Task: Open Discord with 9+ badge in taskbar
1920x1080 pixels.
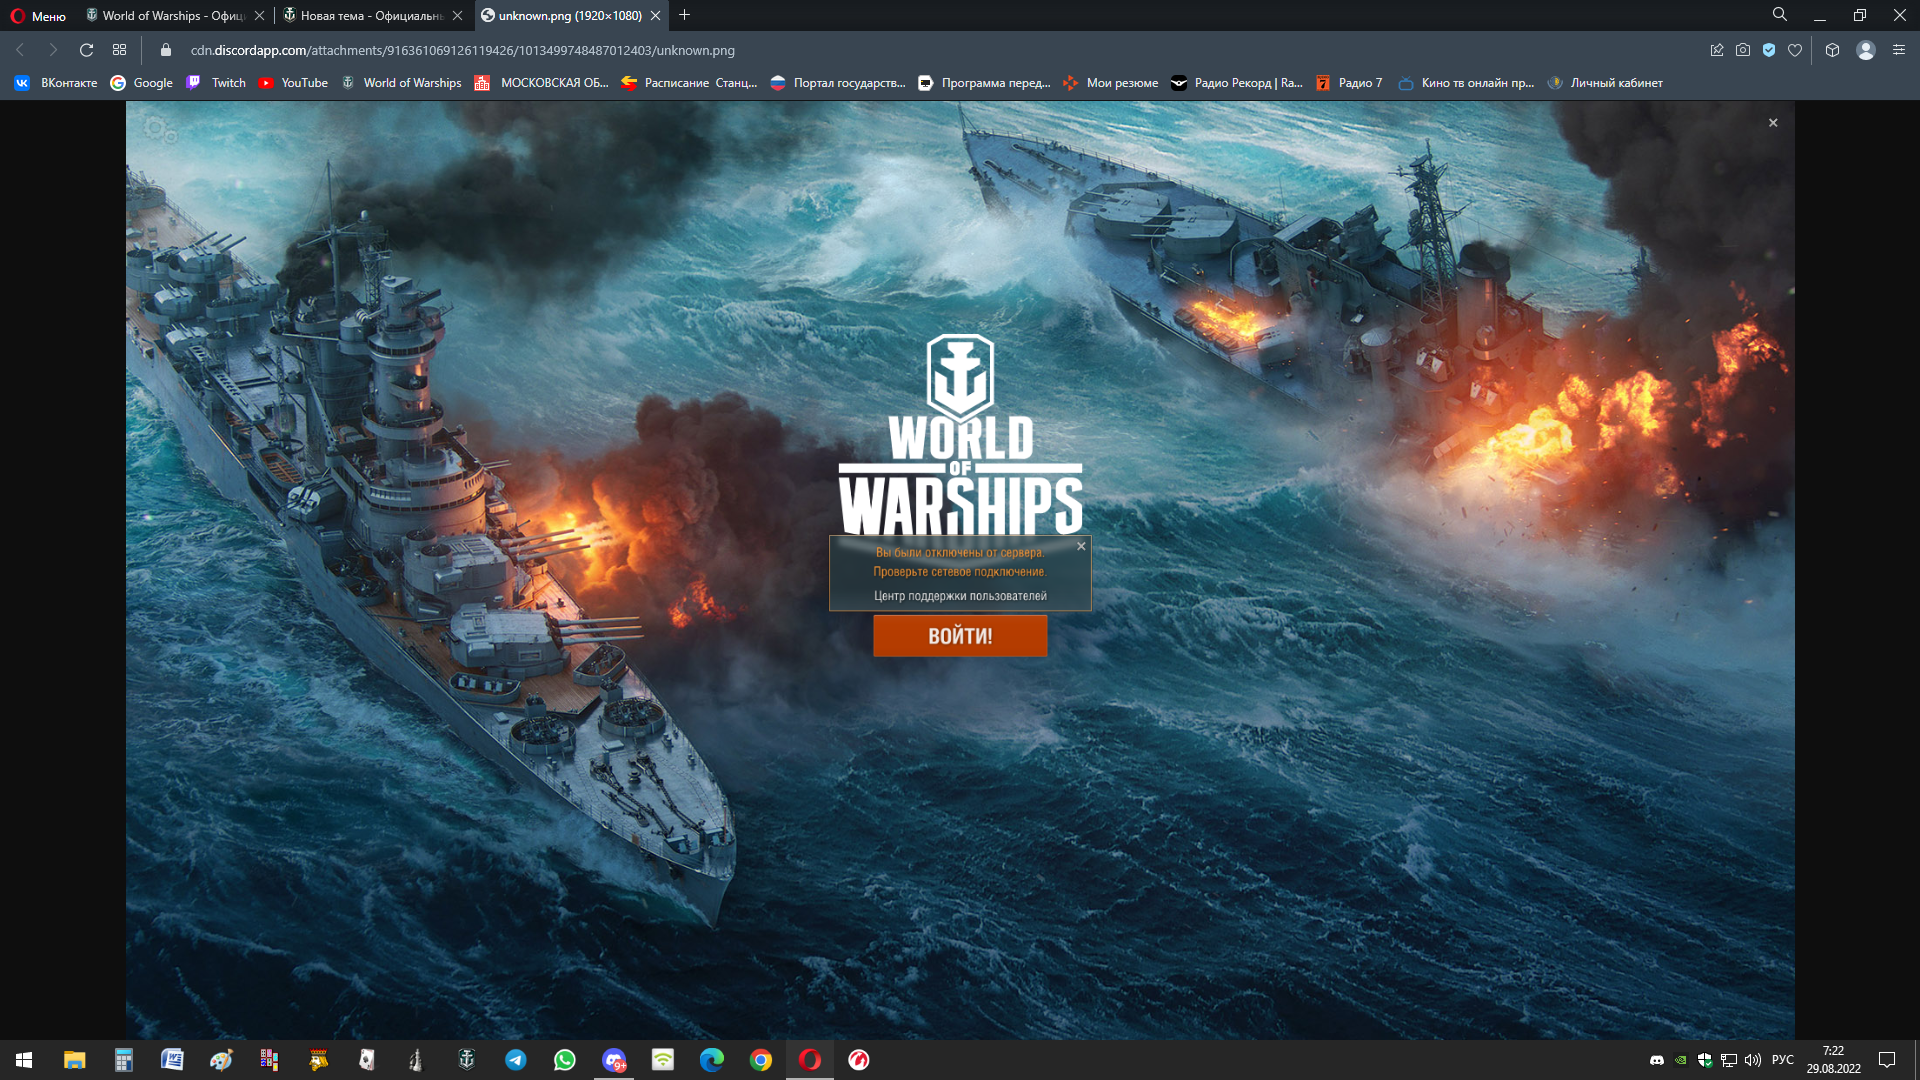Action: (613, 1060)
